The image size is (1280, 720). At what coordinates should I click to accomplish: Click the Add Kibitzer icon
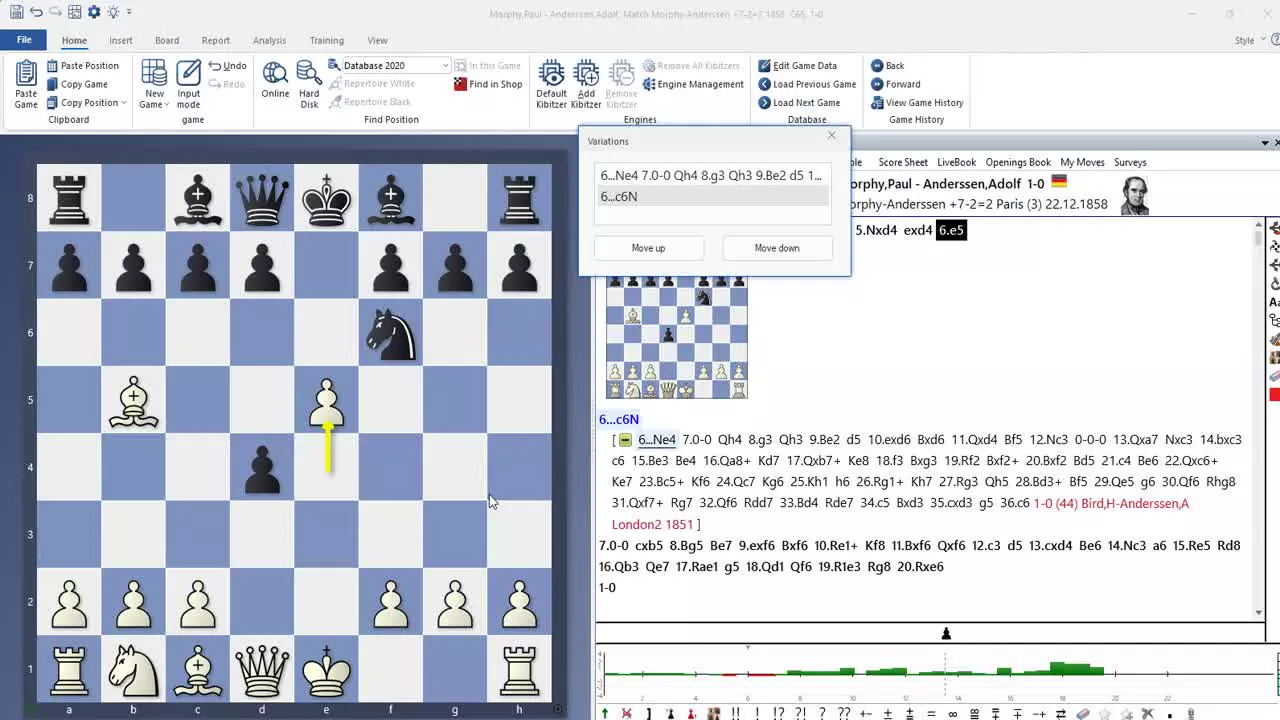click(586, 84)
